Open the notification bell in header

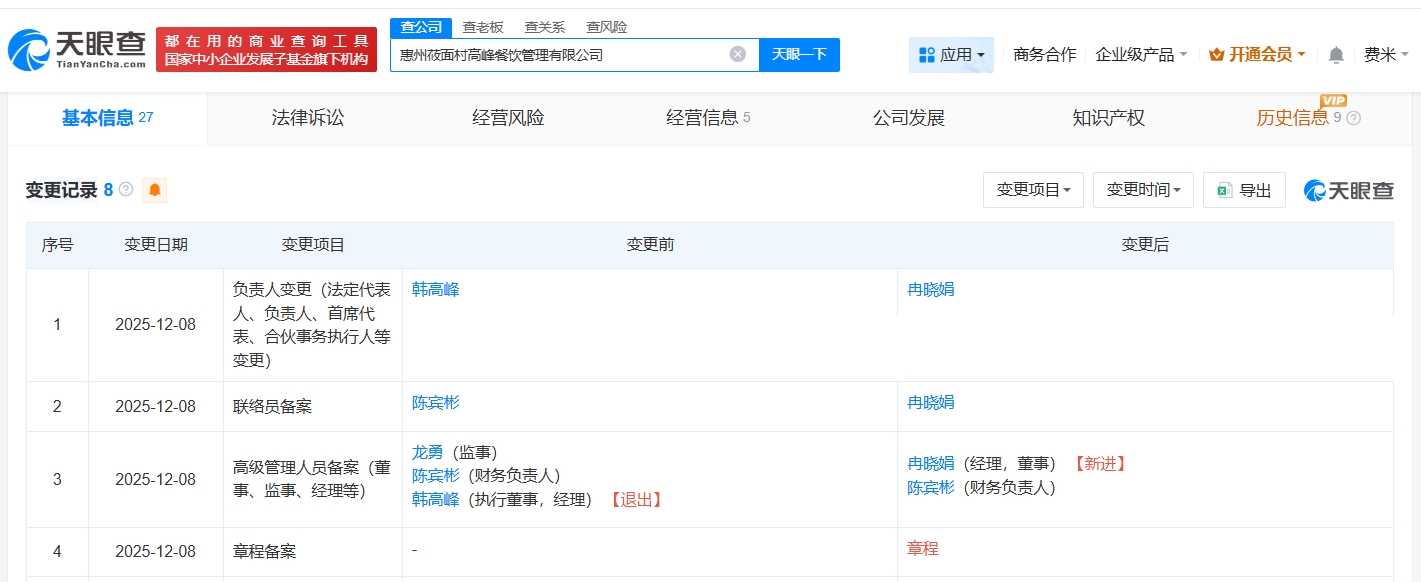1336,55
